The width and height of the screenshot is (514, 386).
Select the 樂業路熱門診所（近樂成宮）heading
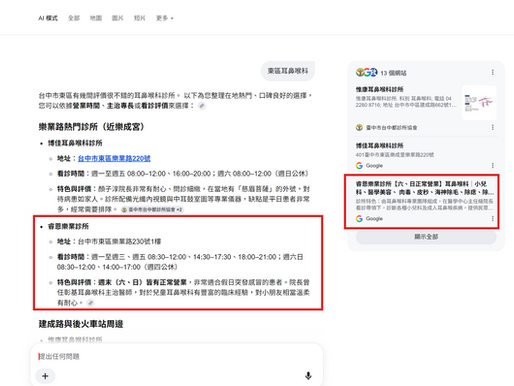[x=91, y=127]
